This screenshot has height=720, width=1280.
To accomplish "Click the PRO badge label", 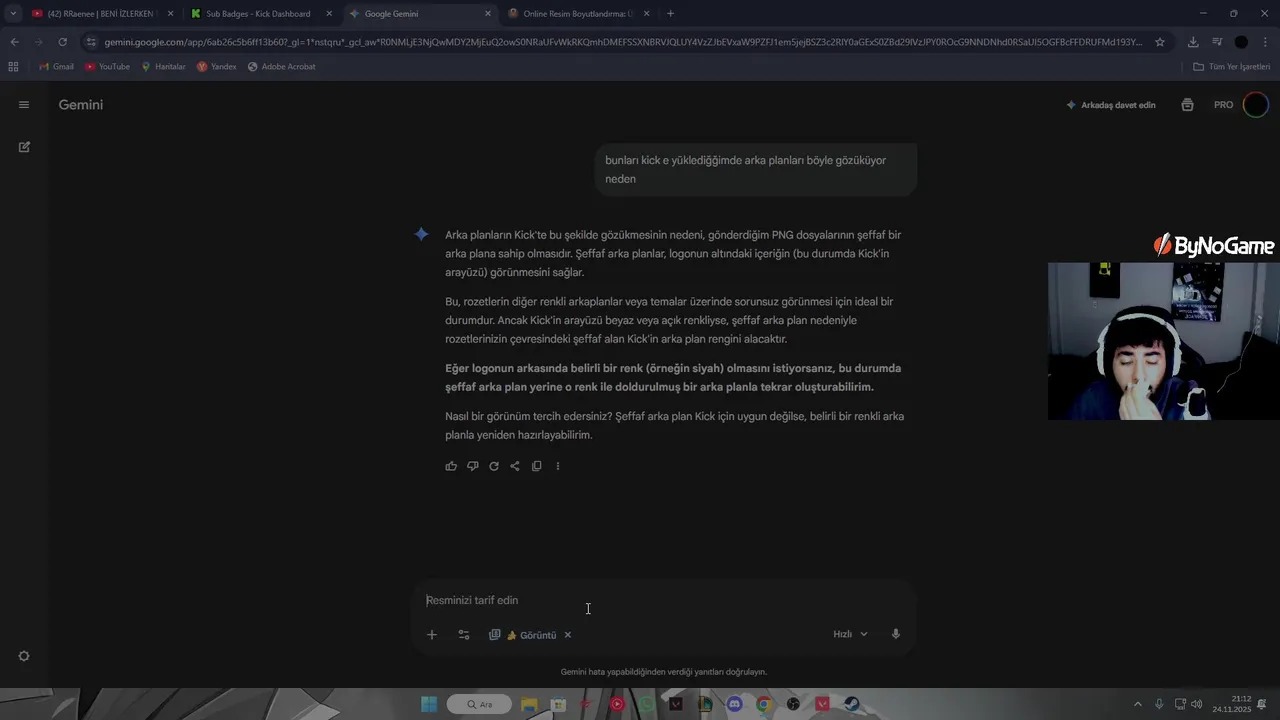I will pos(1224,105).
